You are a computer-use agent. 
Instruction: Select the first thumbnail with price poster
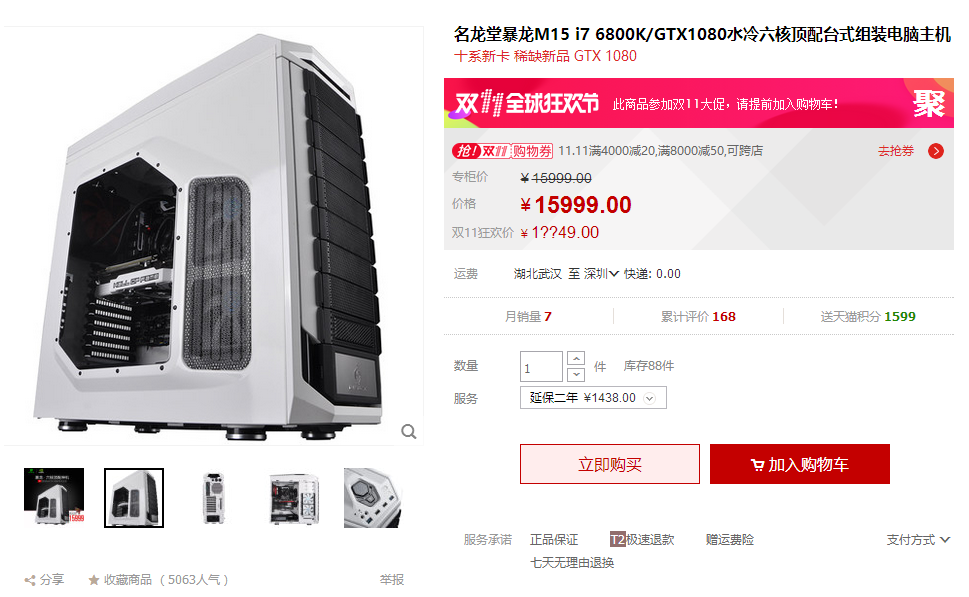pos(54,497)
